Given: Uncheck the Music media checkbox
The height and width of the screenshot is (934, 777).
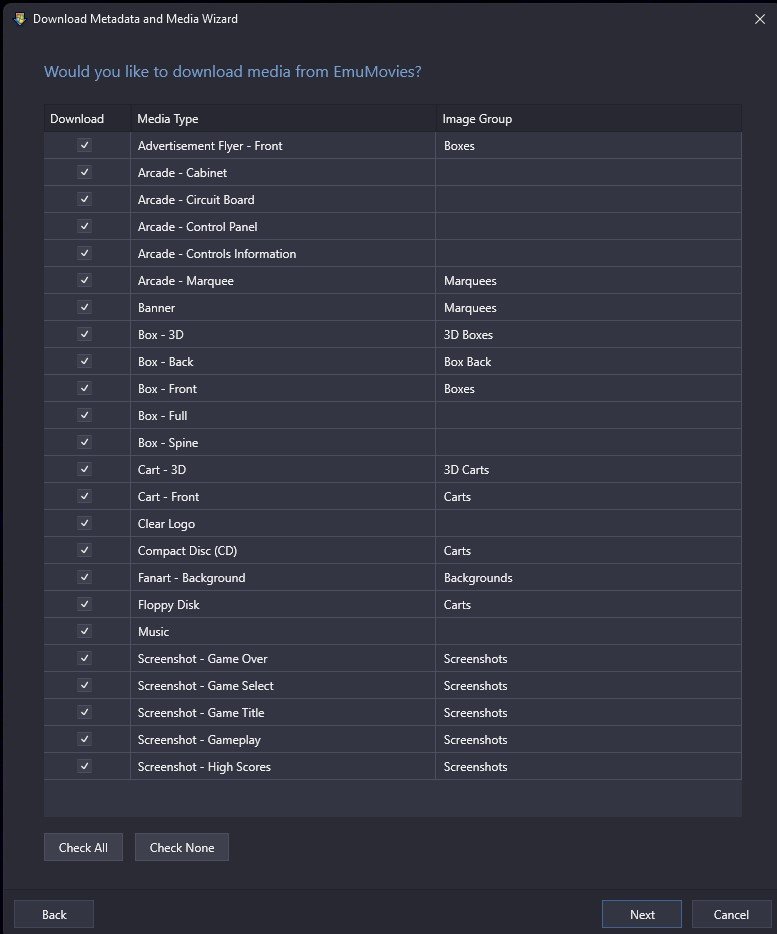Looking at the screenshot, I should (85, 631).
